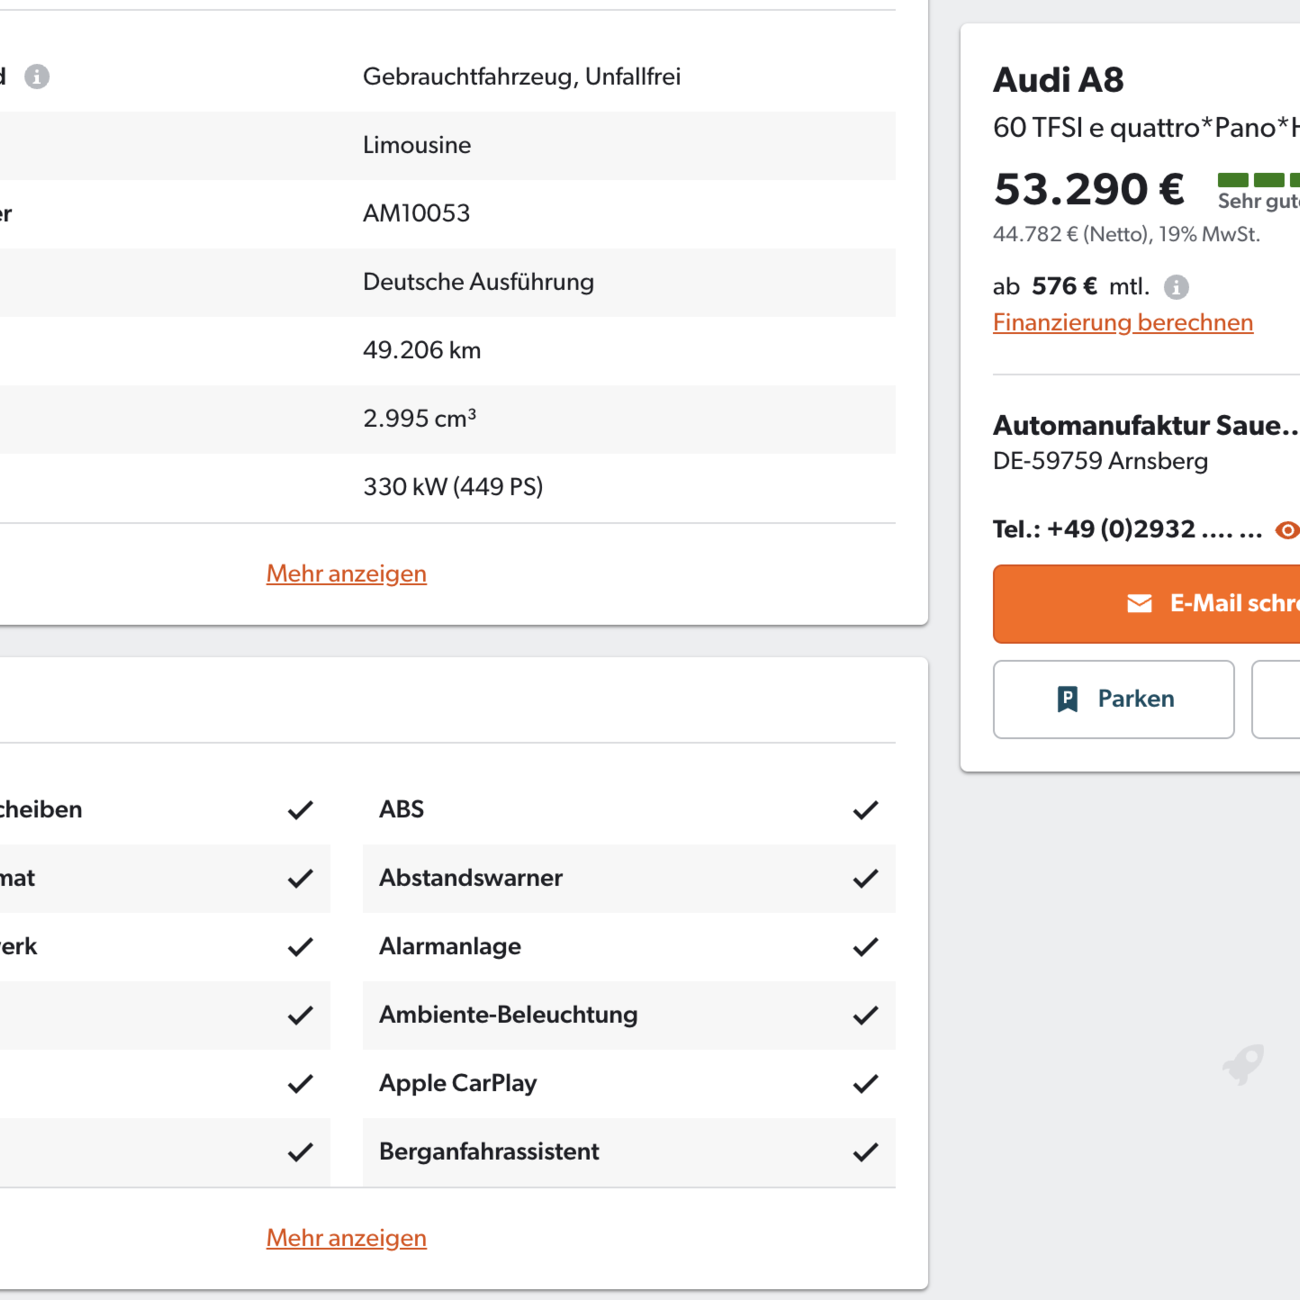Select the '2.995 cm³' displacement value
1300x1300 pixels.
420,418
